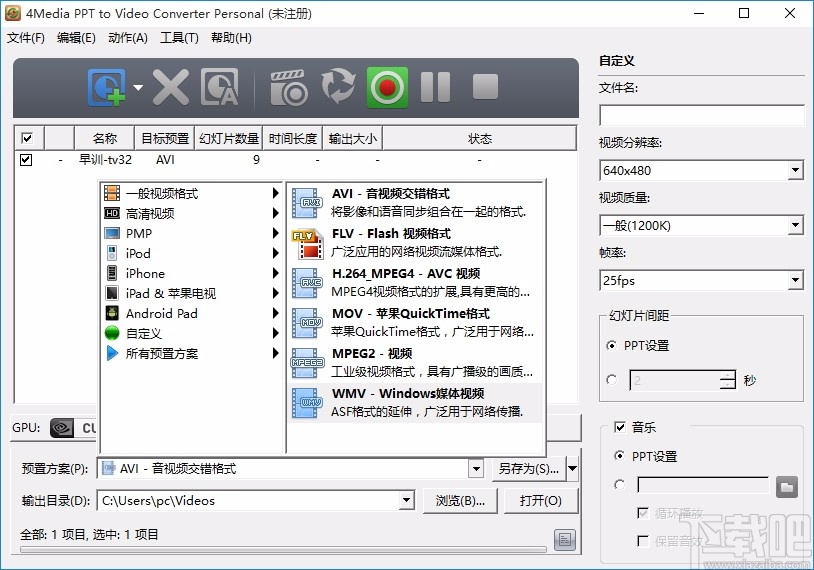Select PPT设置 radio under 幻灯片间距
814x570 pixels.
612,345
